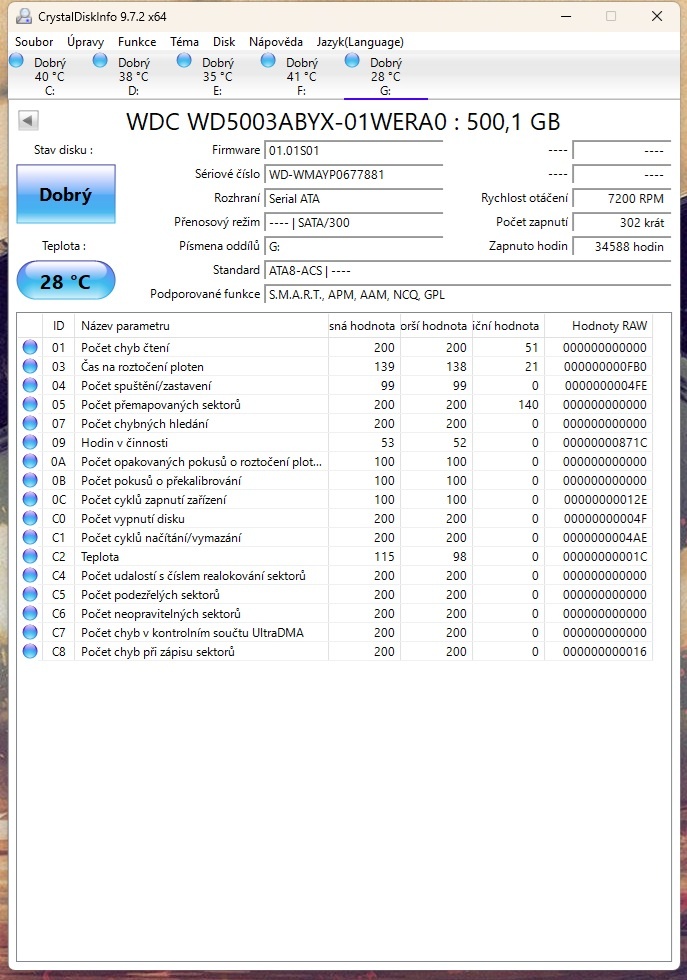Click the Podporované funkce field

pos(468,294)
